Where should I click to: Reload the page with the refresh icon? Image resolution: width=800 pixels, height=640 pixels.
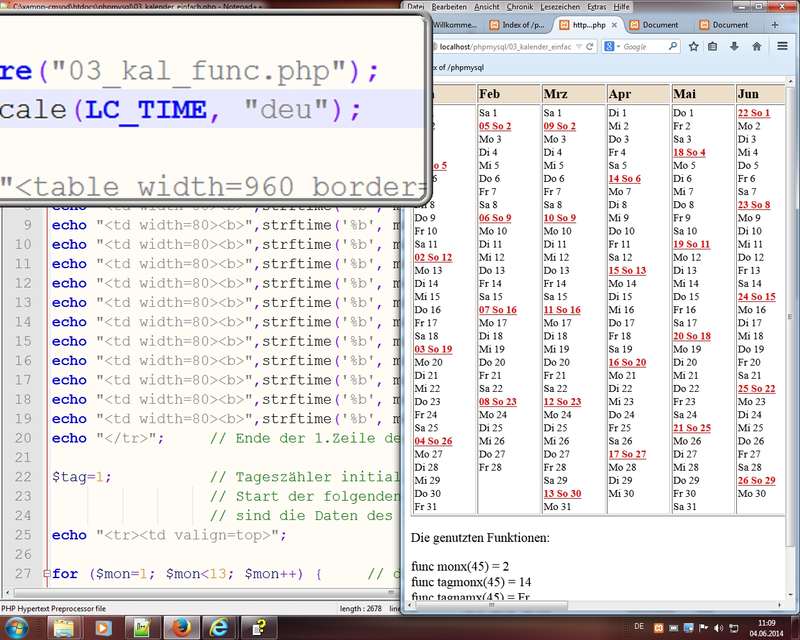[588, 46]
